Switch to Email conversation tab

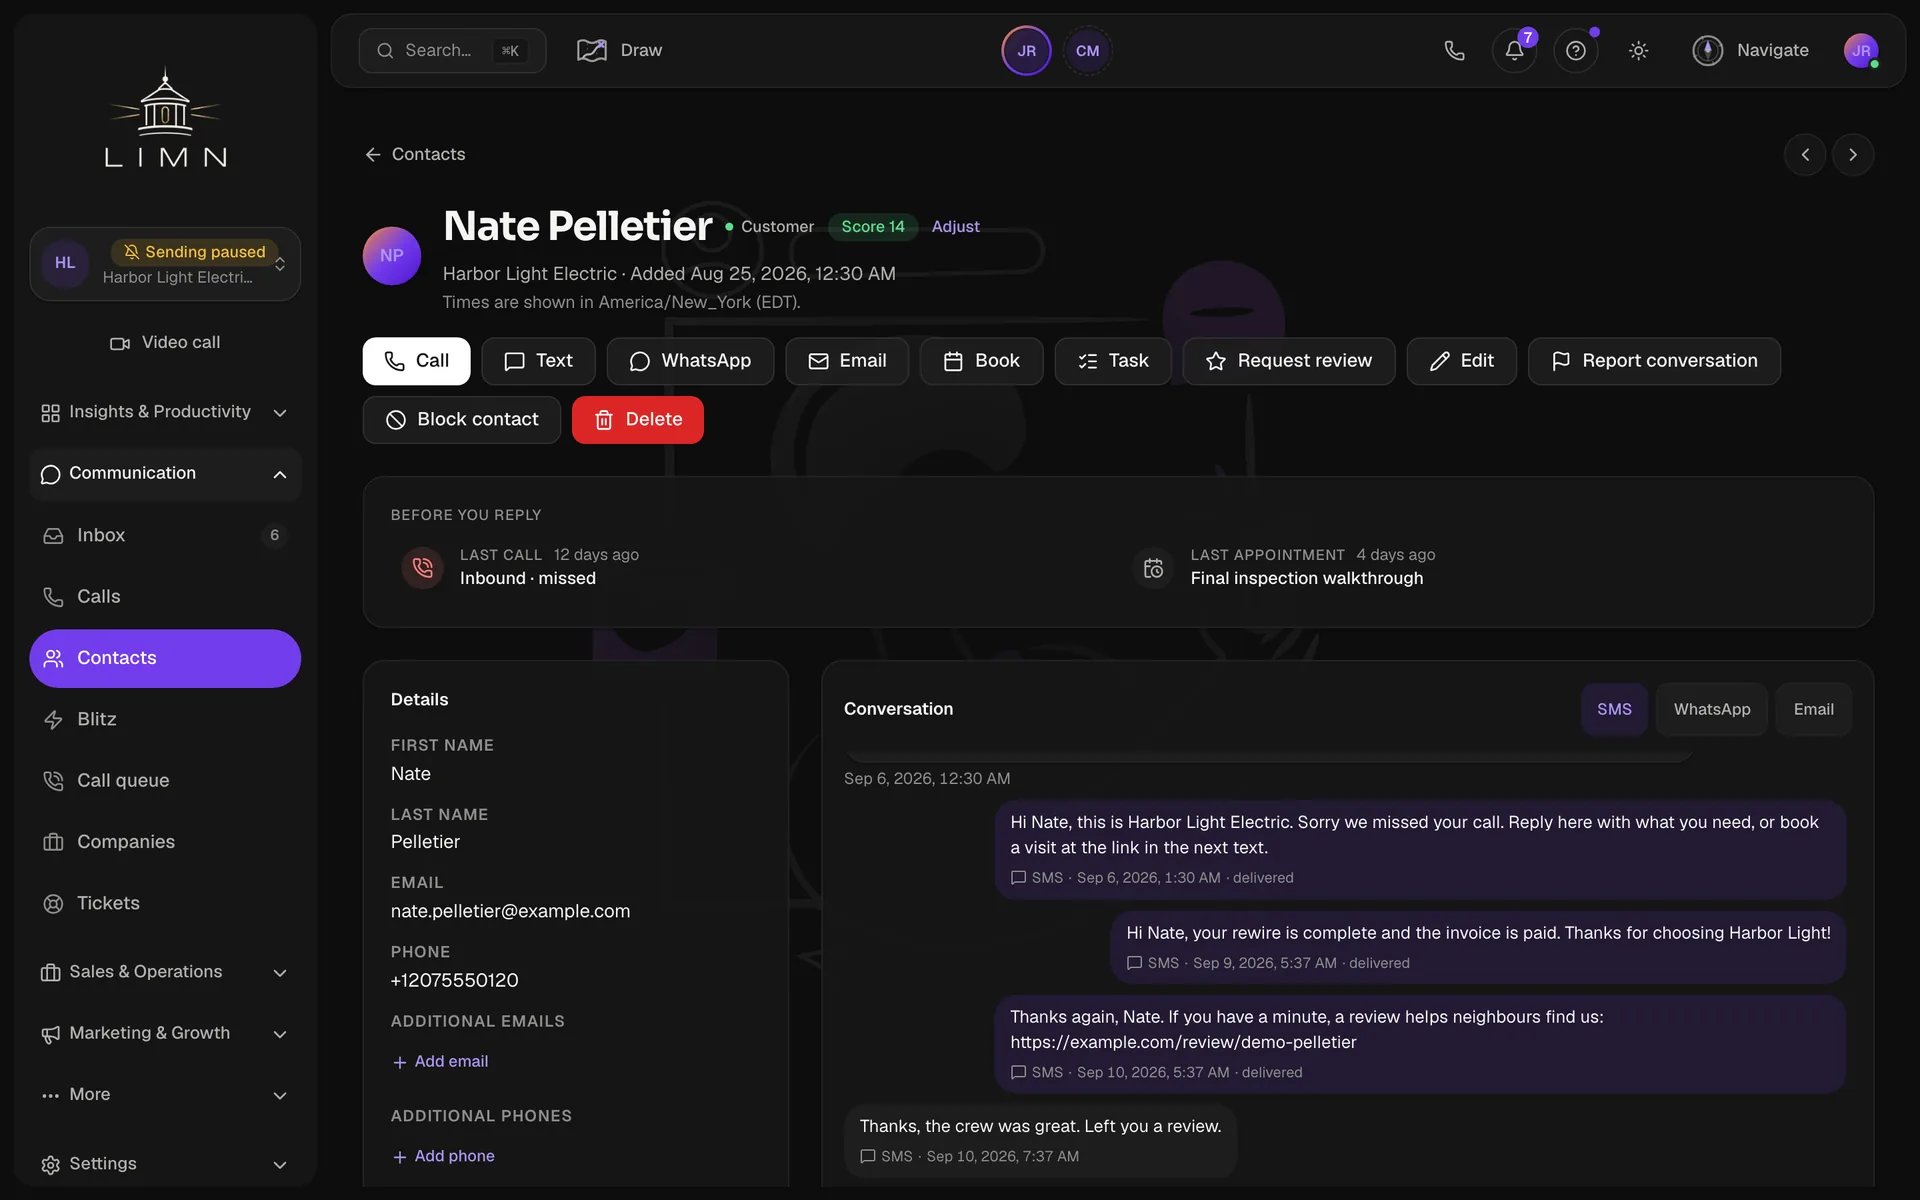pyautogui.click(x=1813, y=709)
